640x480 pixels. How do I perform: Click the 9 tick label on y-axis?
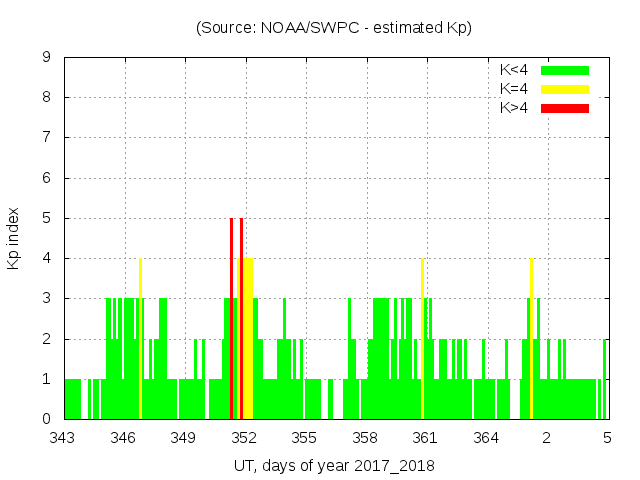47,57
